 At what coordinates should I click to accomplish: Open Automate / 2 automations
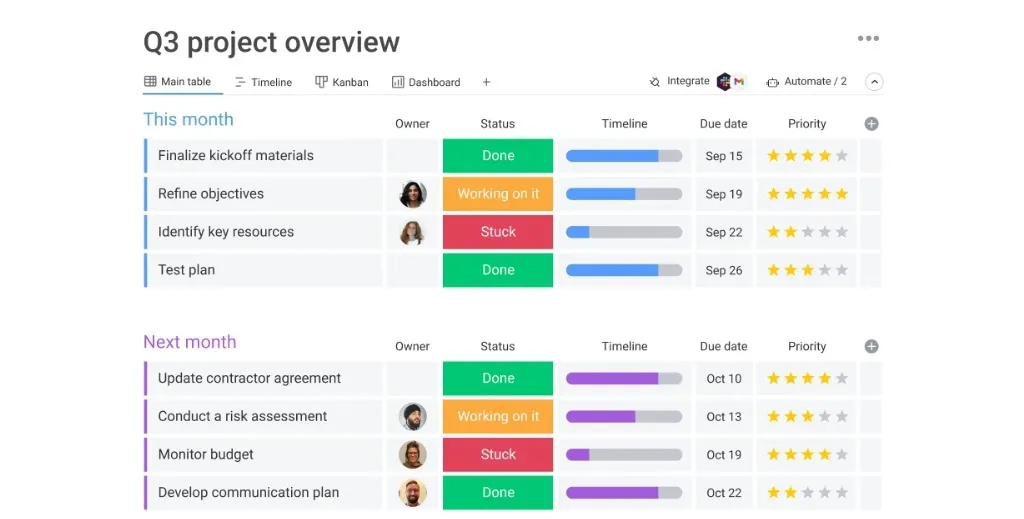tap(807, 82)
